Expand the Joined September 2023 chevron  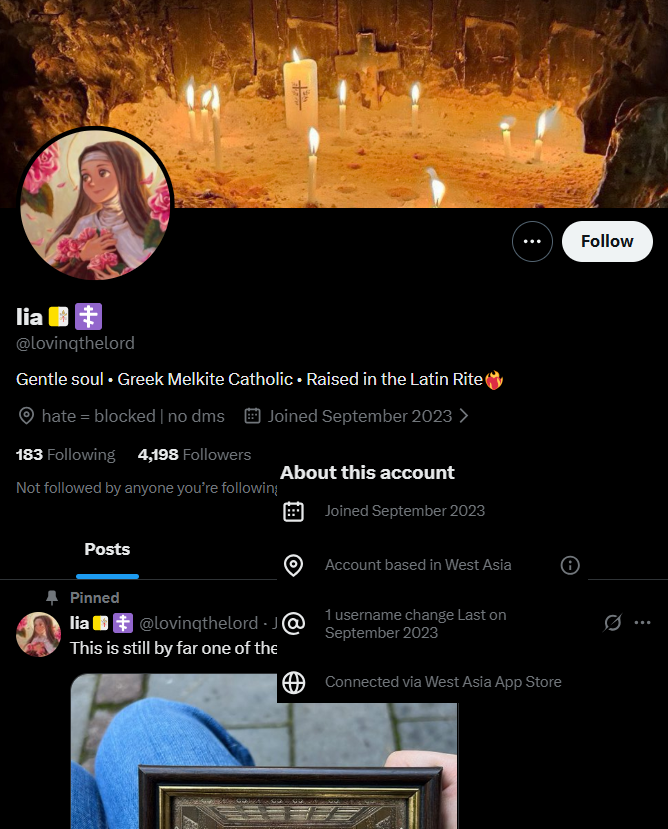464,416
